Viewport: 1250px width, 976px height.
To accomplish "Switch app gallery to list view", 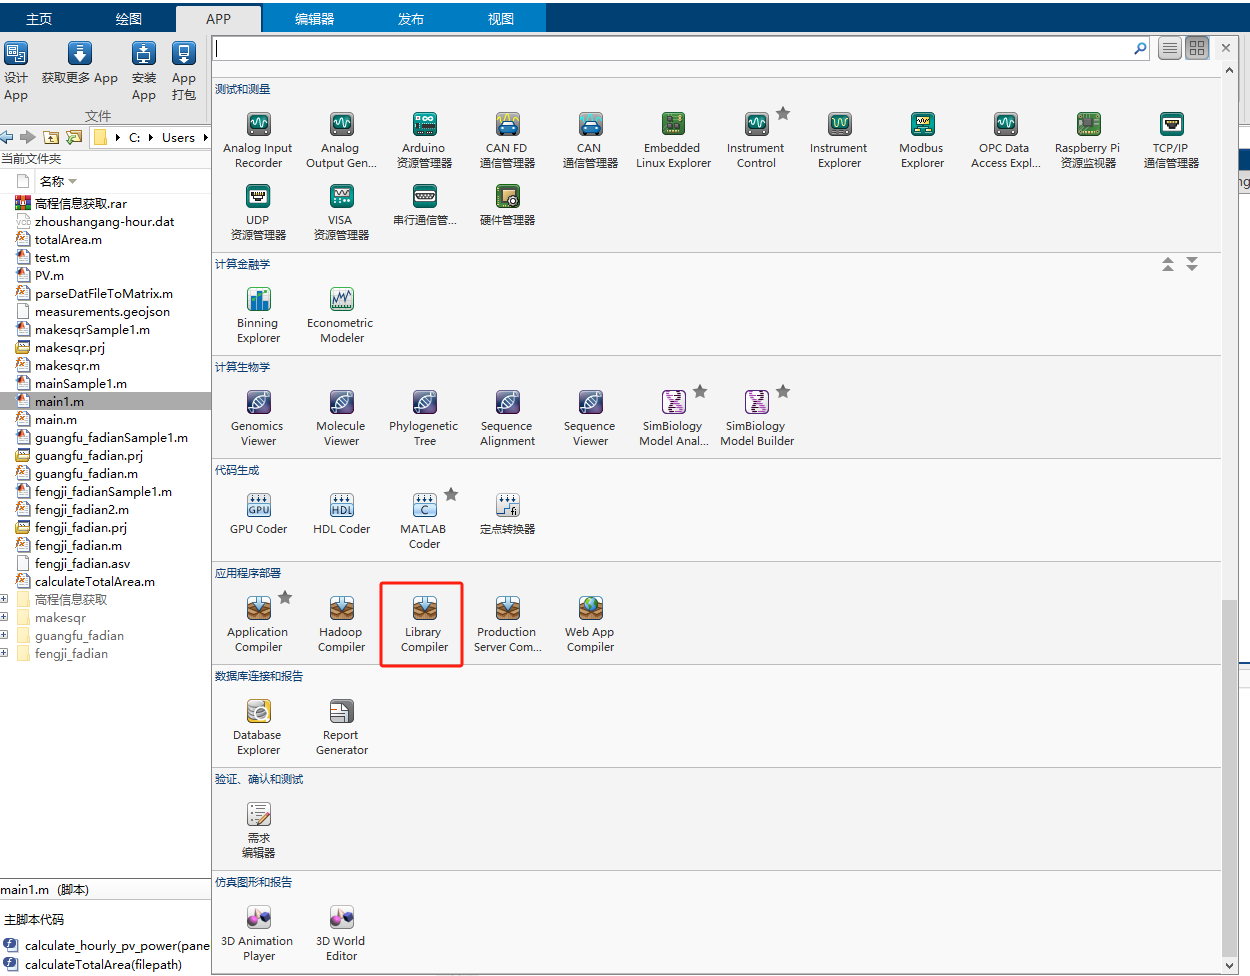I will [1170, 48].
